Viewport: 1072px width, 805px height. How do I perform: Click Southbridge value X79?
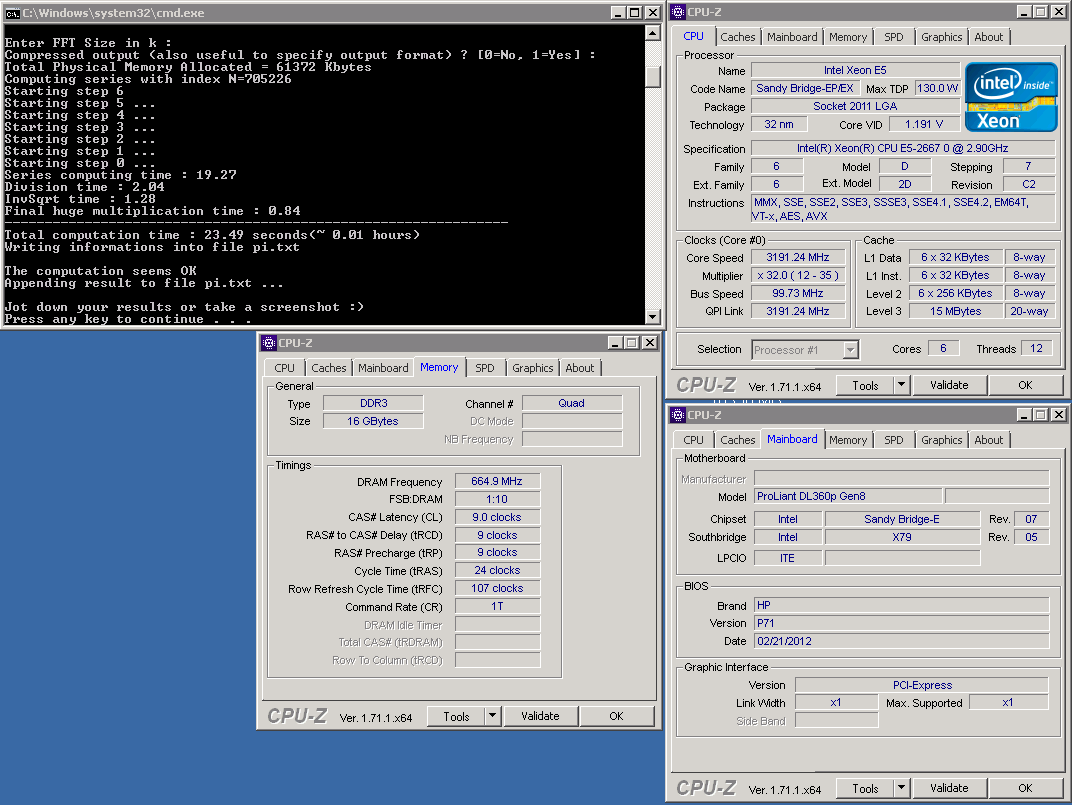click(x=902, y=537)
